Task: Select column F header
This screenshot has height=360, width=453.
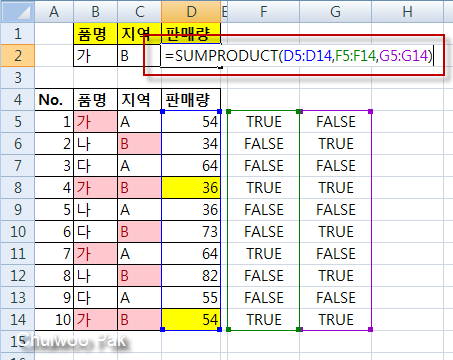Action: click(263, 12)
